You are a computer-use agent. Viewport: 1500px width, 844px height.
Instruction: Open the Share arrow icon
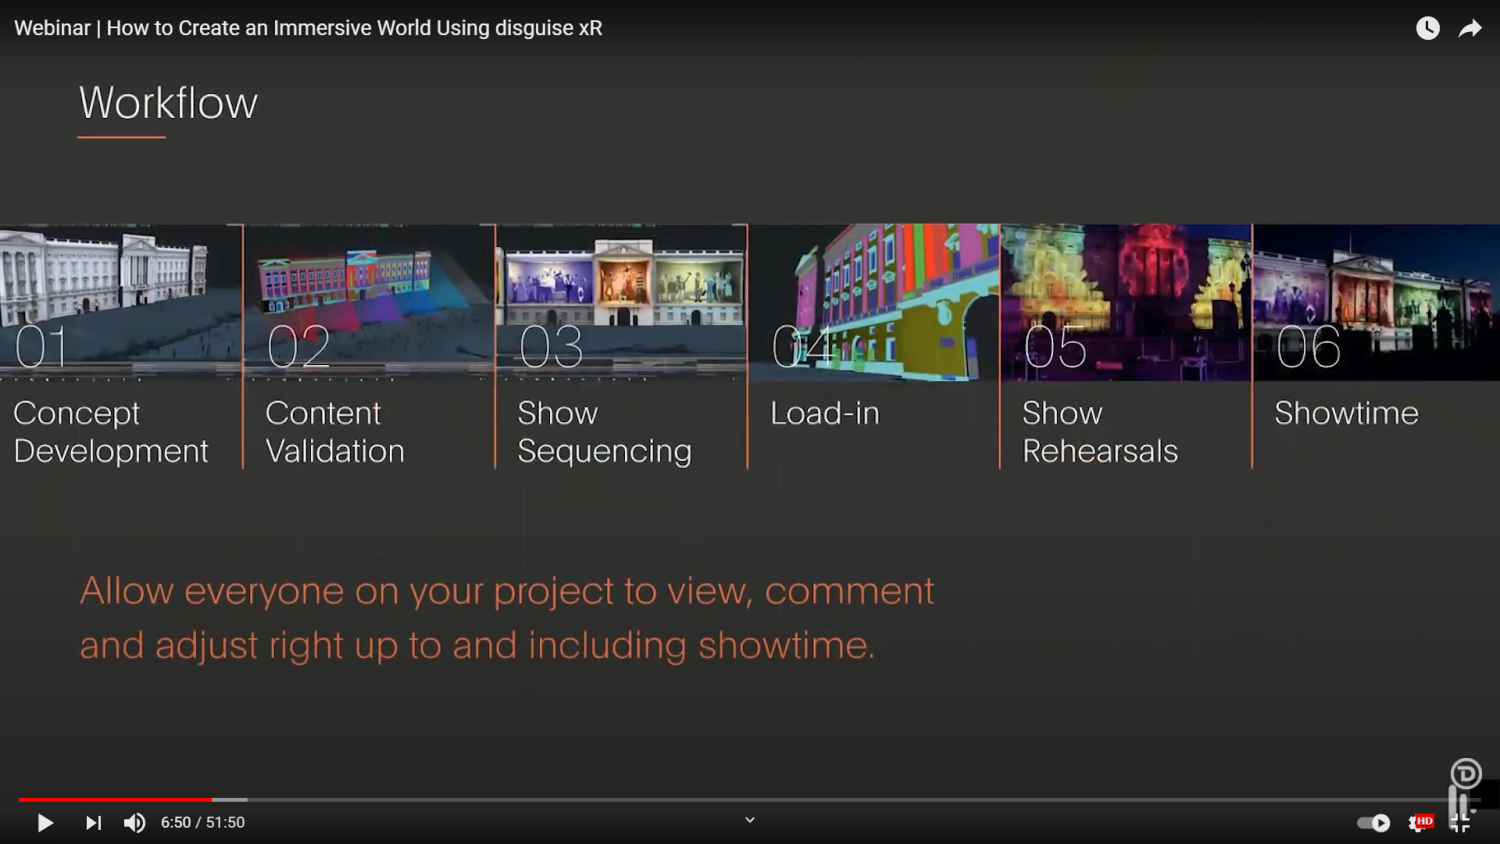[x=1470, y=28]
